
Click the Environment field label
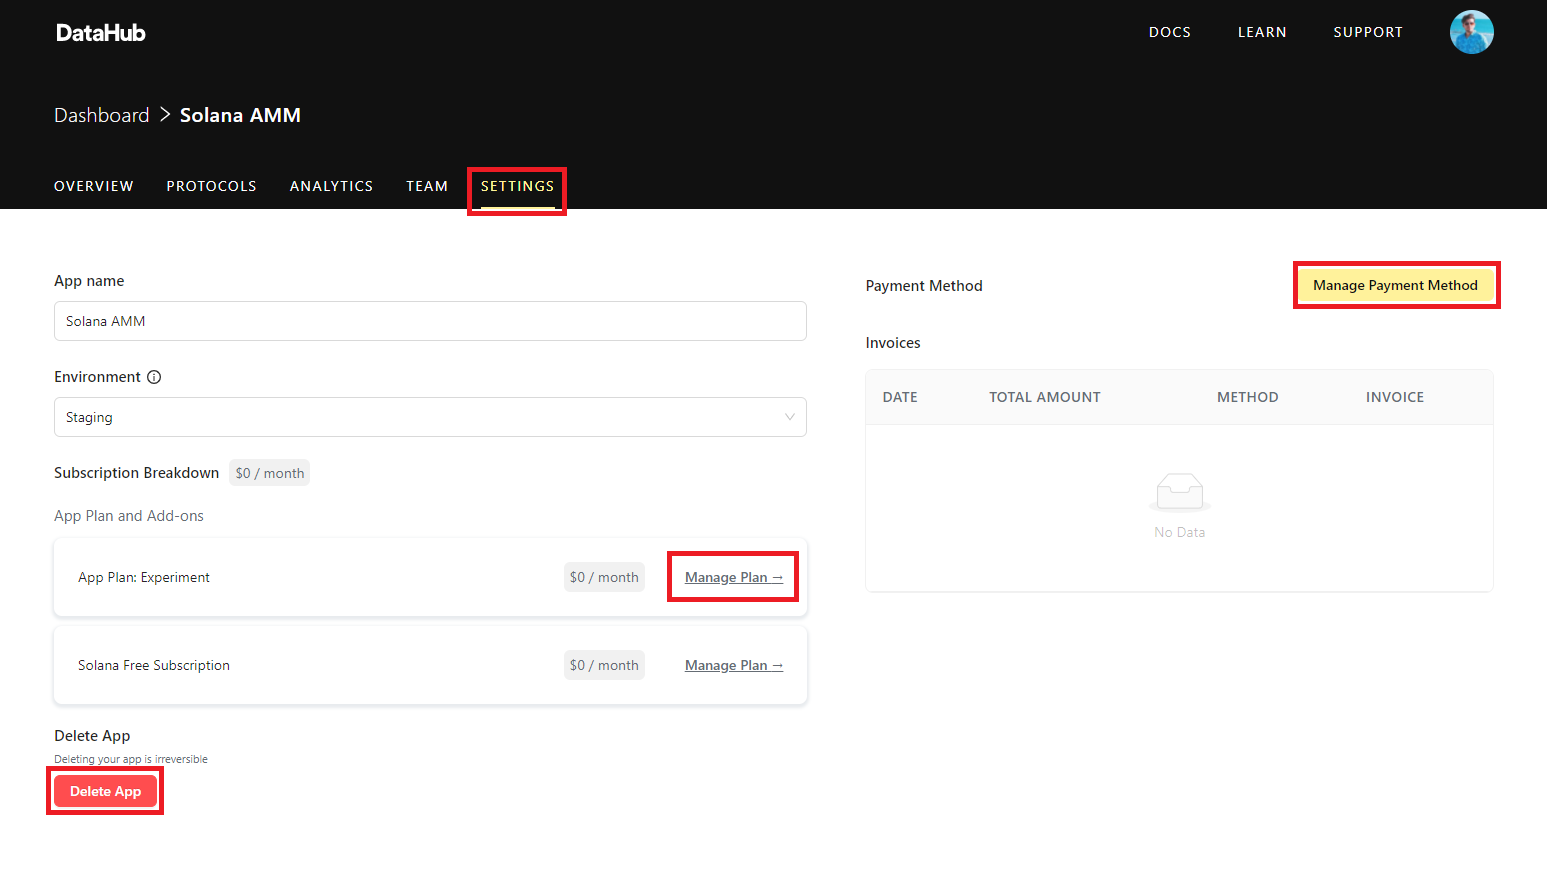(x=97, y=377)
